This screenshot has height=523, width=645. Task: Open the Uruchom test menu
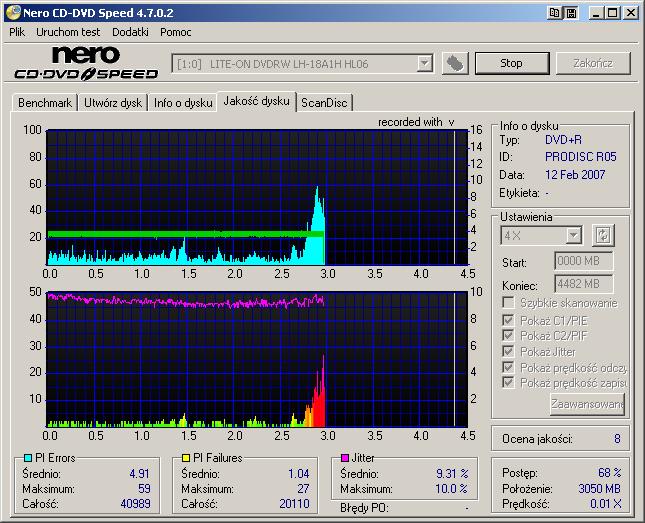pos(68,32)
